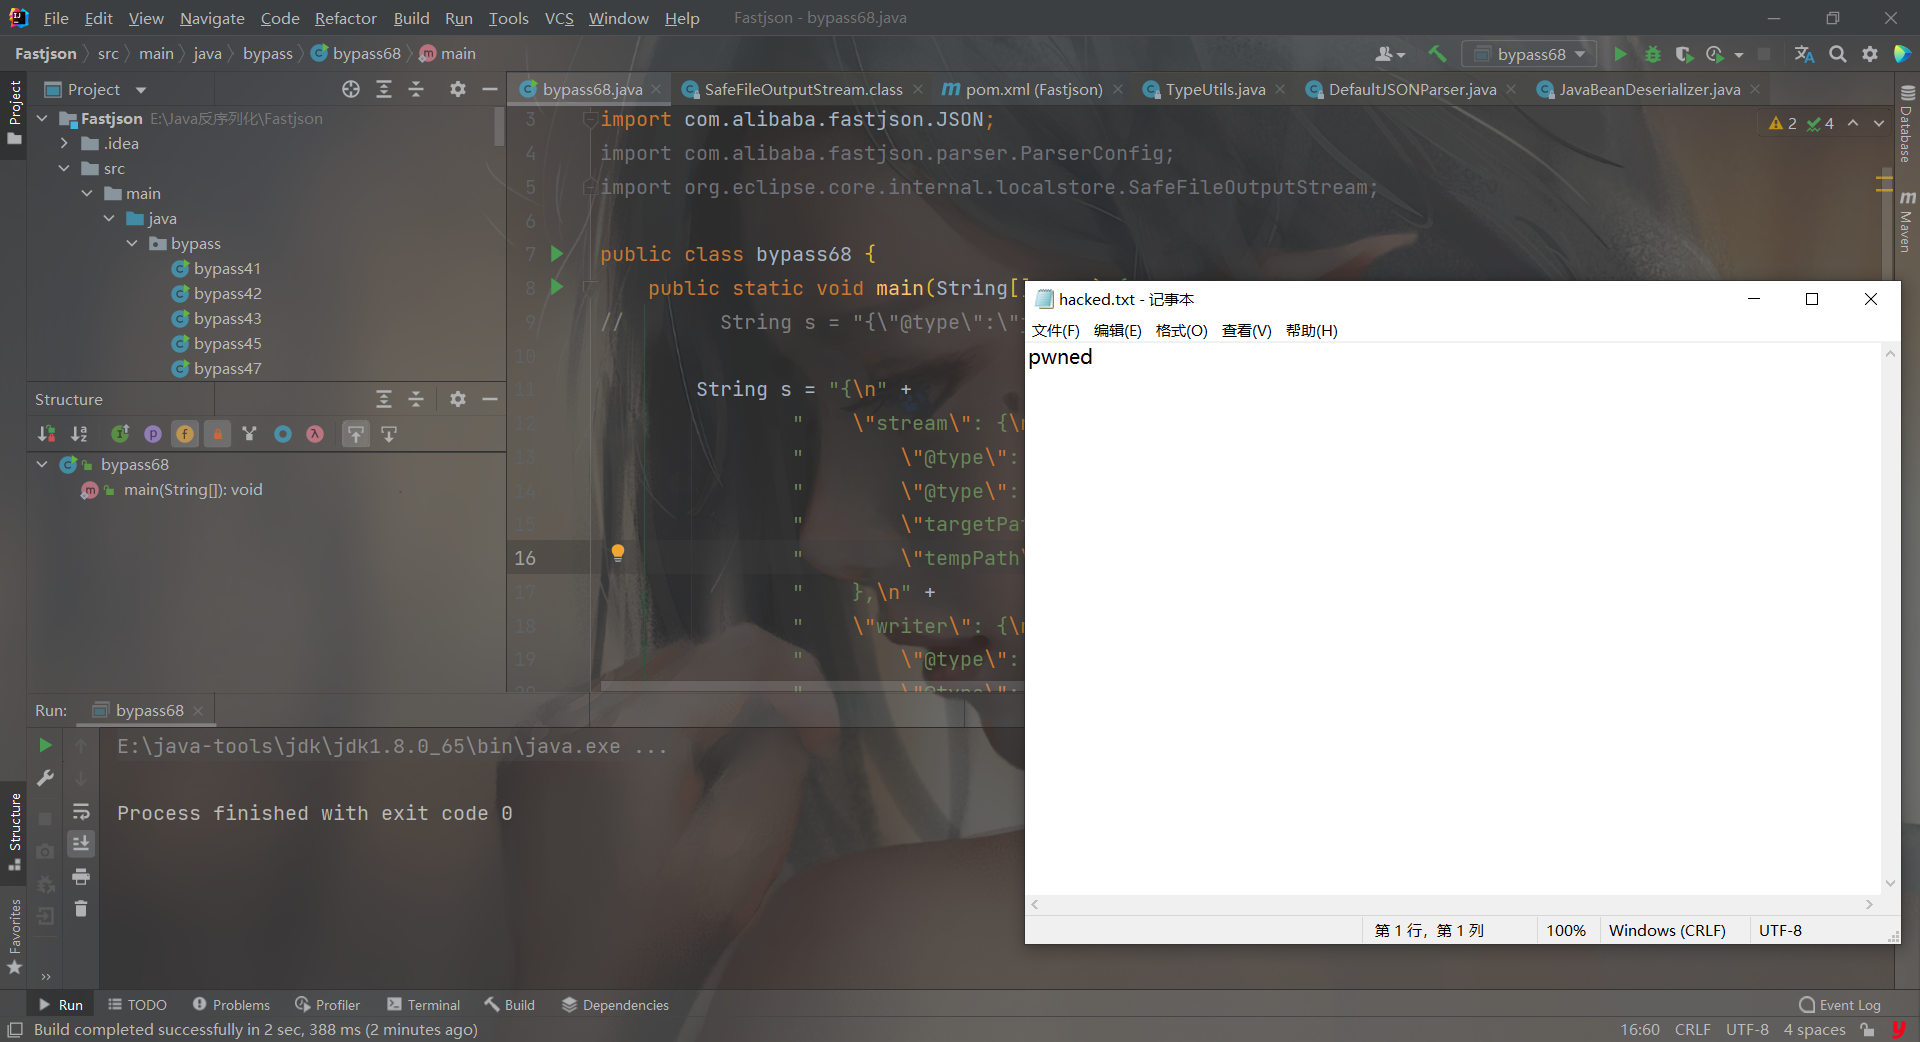This screenshot has height=1042, width=1920.
Task: Run bypass68 with Coverage shield icon
Action: (x=1684, y=54)
